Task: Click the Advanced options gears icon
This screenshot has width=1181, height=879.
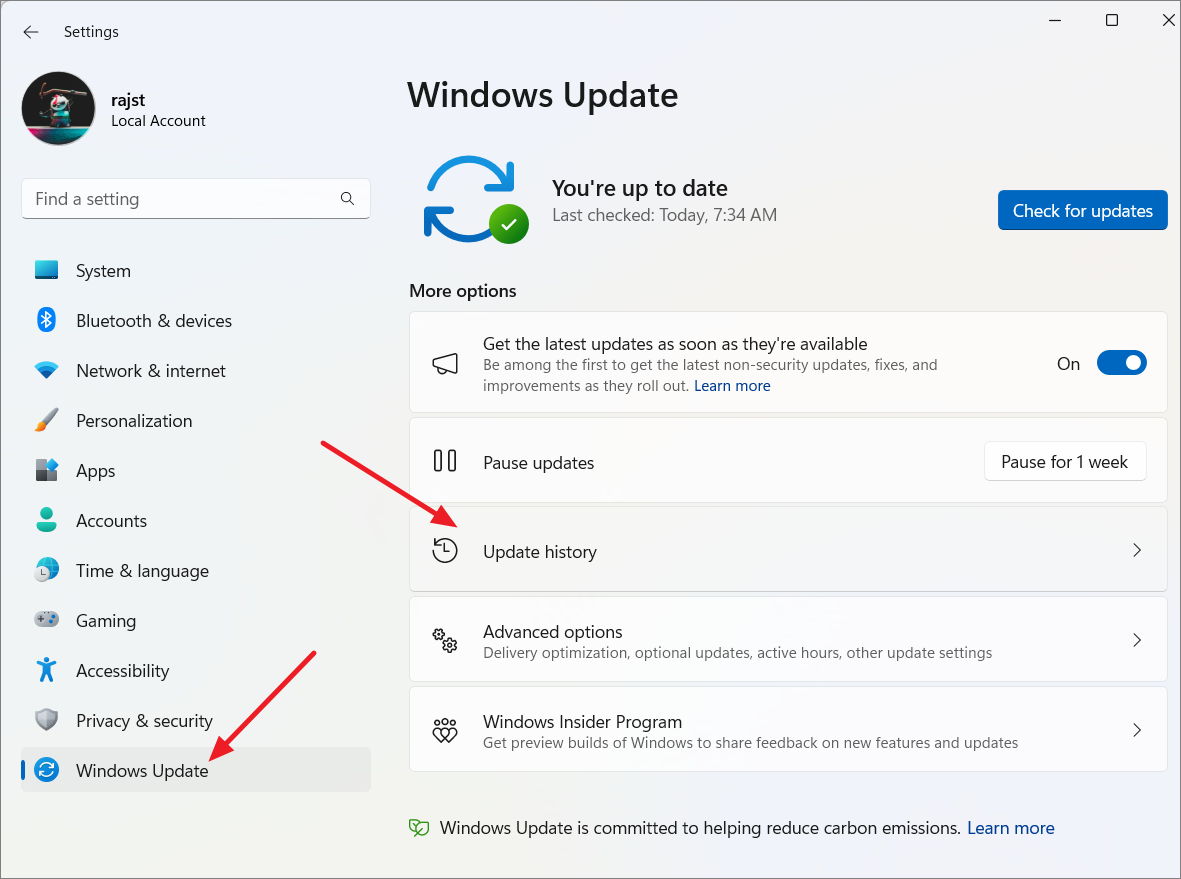Action: click(x=444, y=640)
